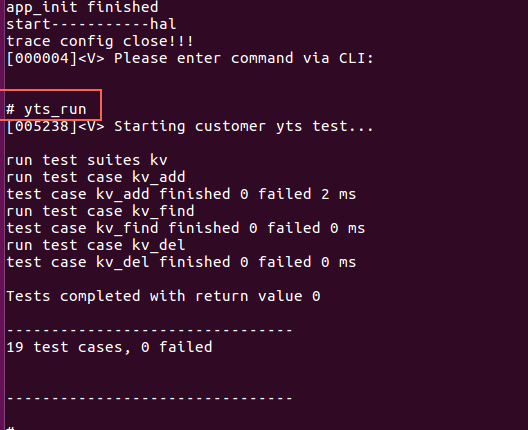Click 'Starting customer yts test...' line
Screen dimensions: 528x430
point(244,126)
